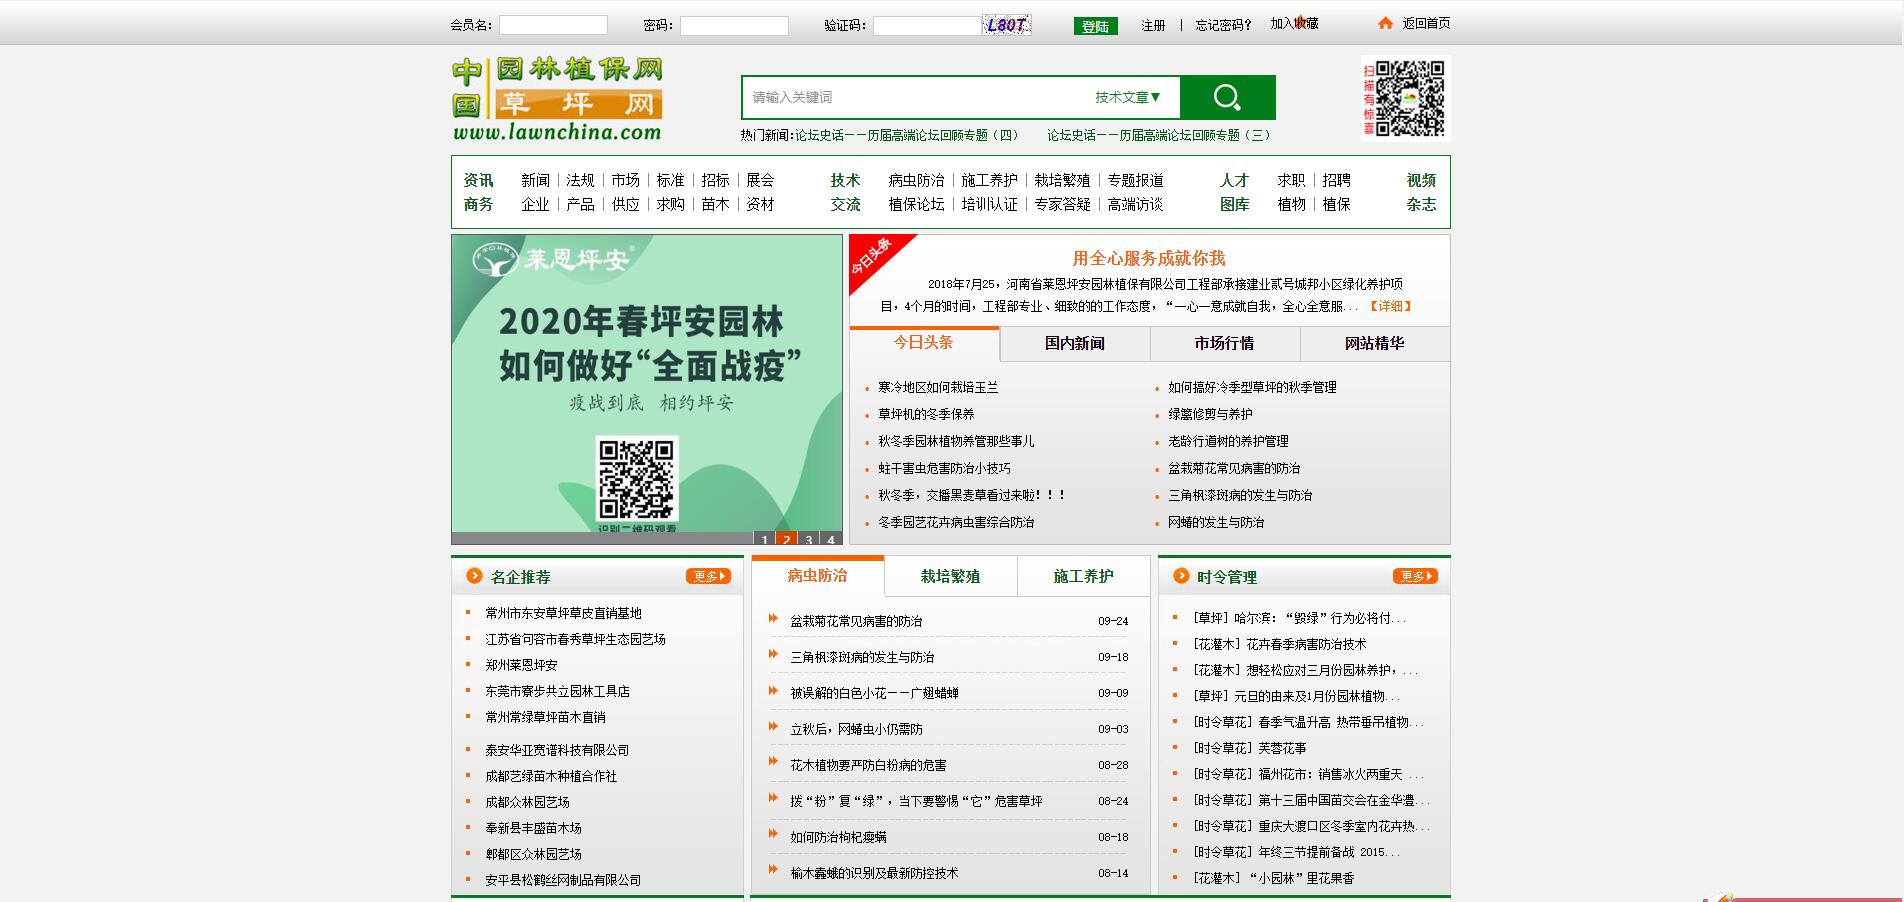
Task: Click the 会员名 username input field
Action: pyautogui.click(x=553, y=25)
